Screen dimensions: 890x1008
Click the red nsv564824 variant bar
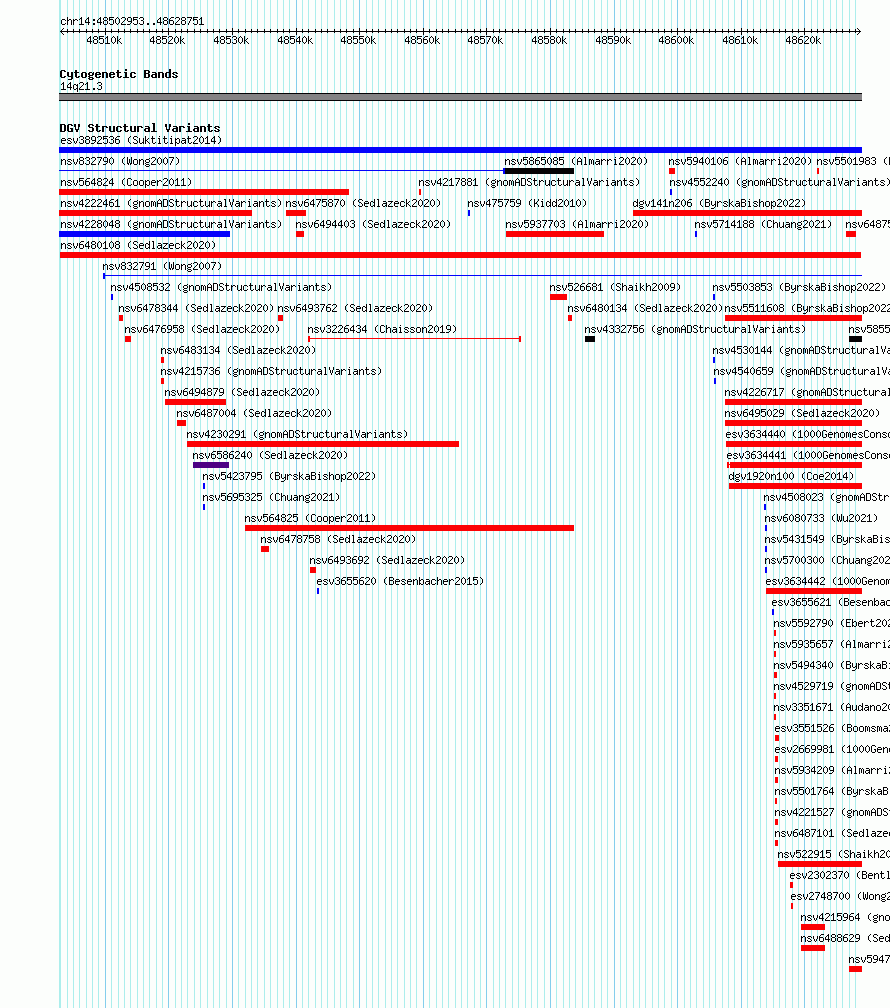(x=204, y=192)
